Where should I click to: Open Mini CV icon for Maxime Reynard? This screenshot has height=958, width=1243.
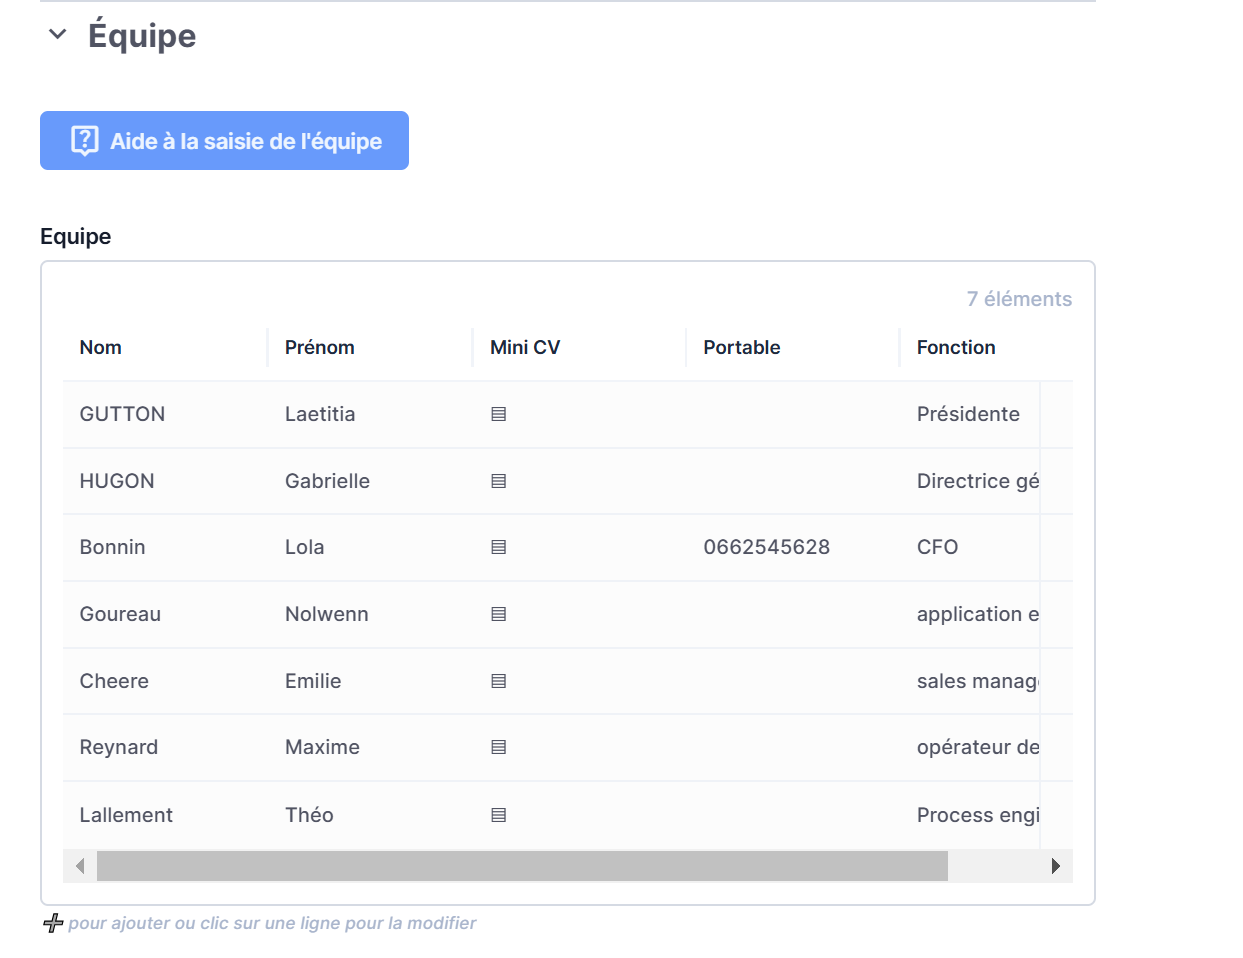pos(498,747)
